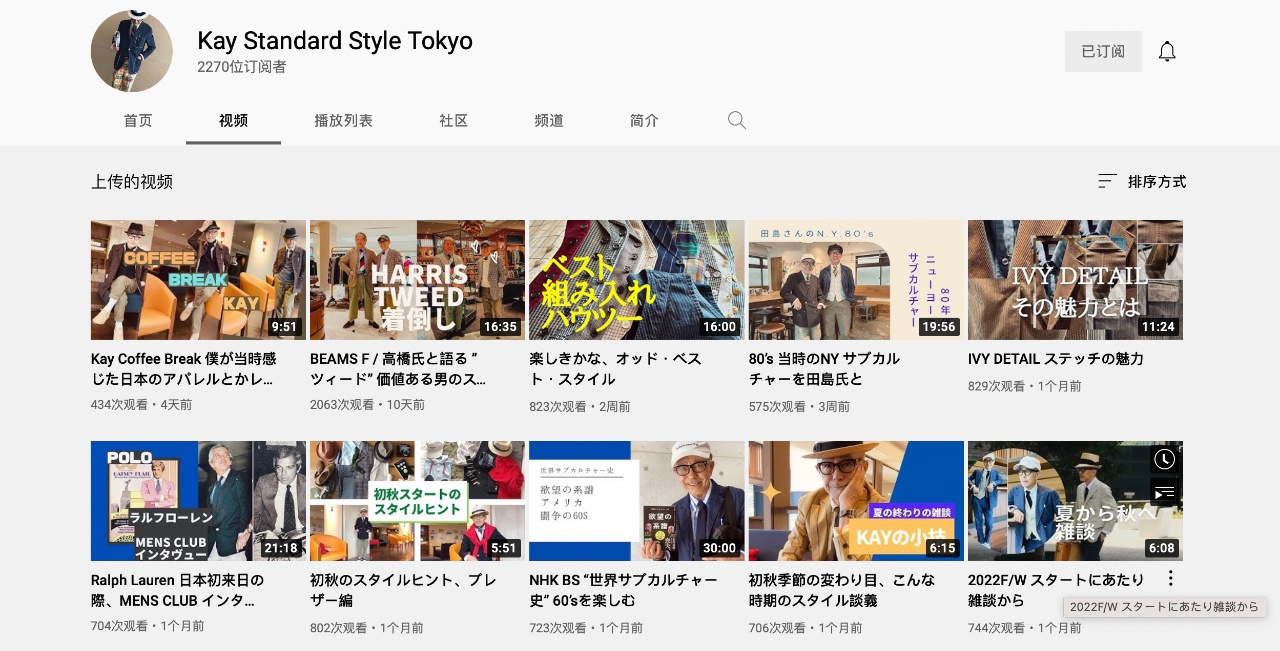Open the 播放列表 tab
Screen dimensions: 1280x651
(343, 120)
